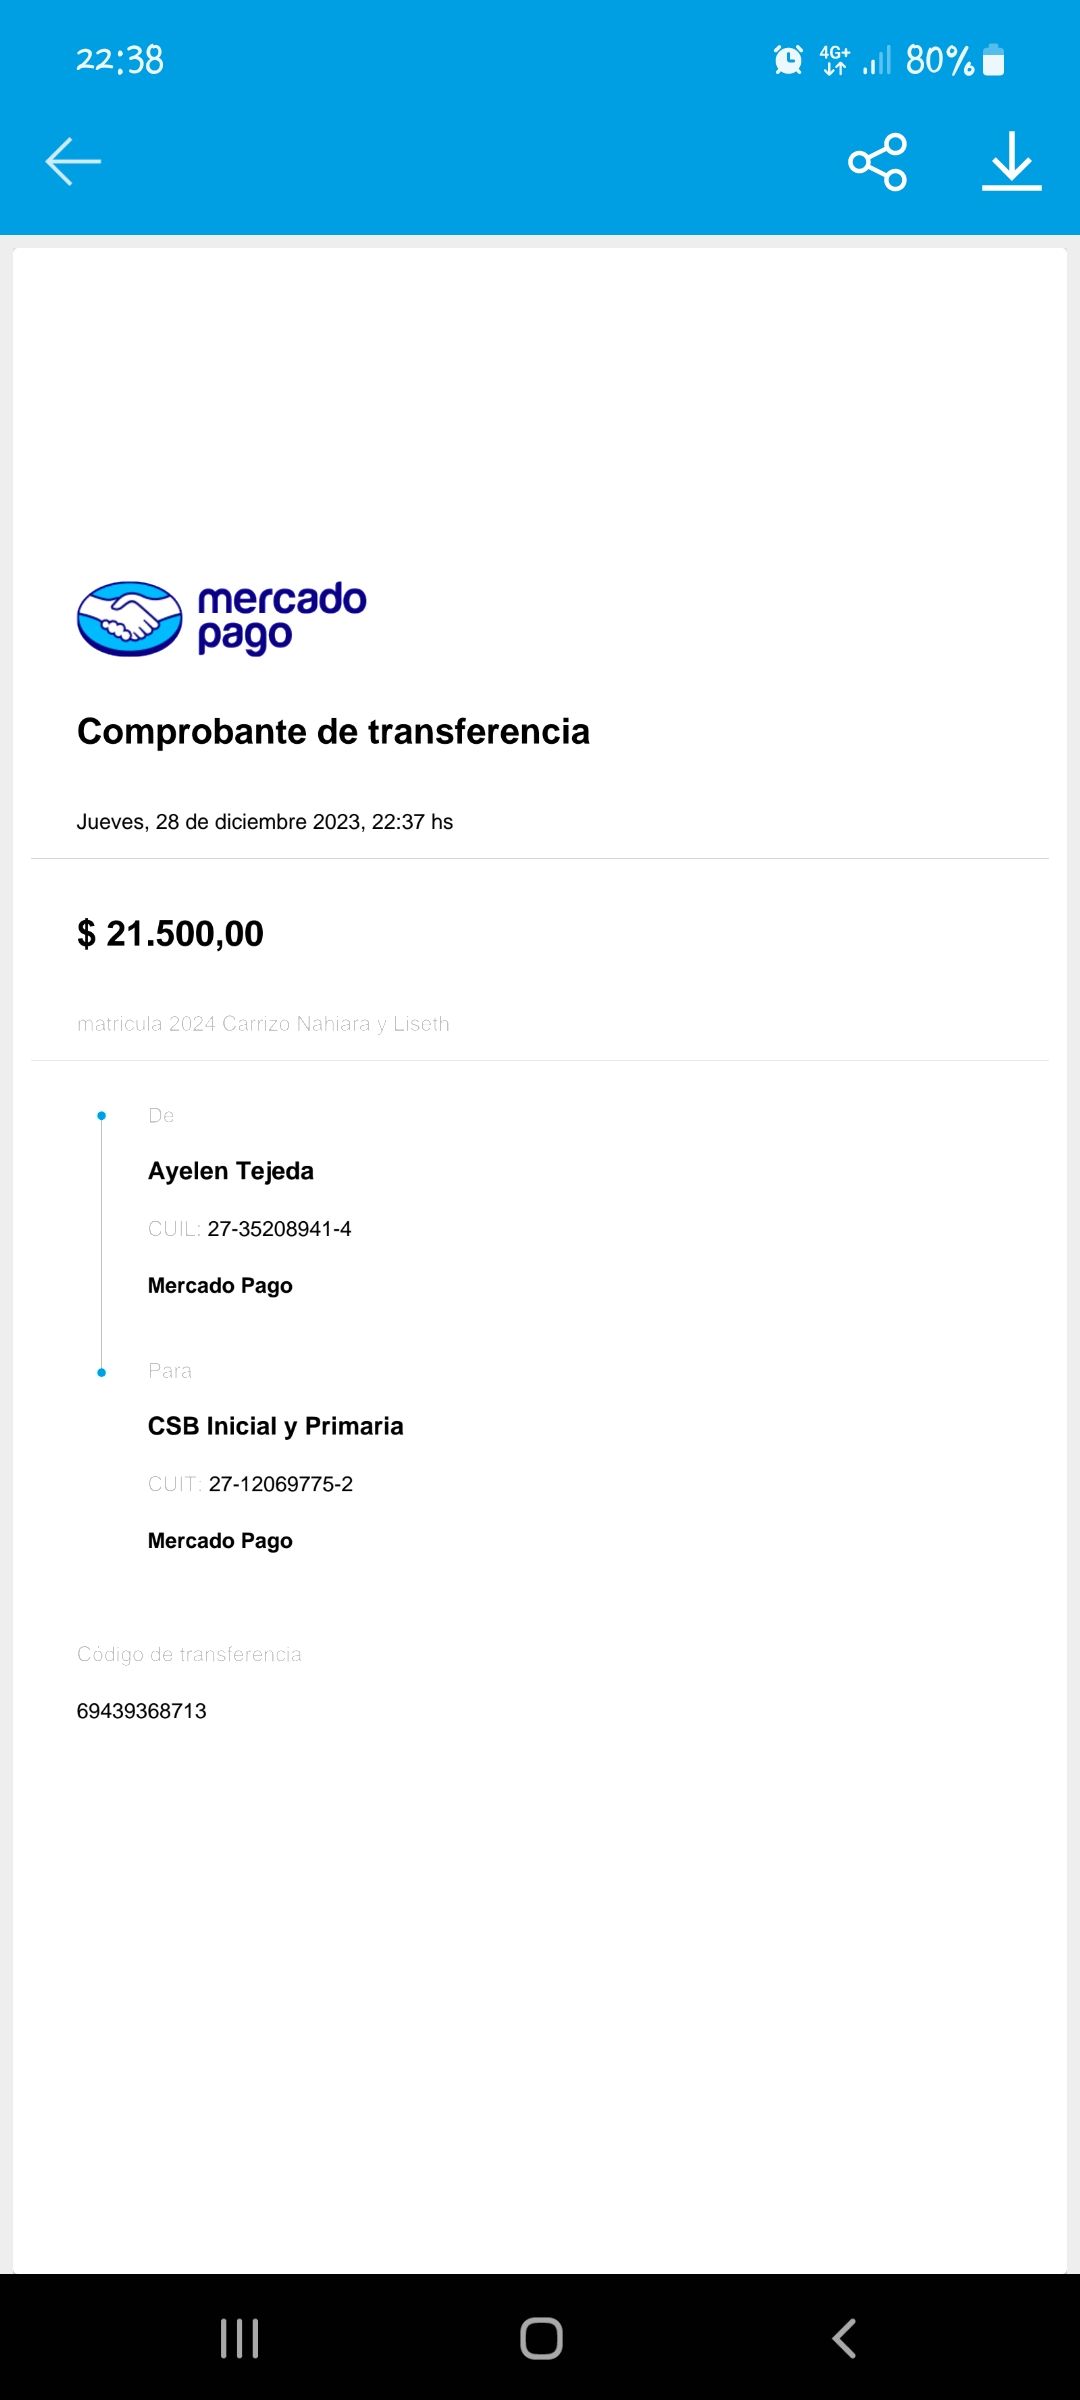Tap the share icon
The image size is (1080, 2400).
coord(877,161)
